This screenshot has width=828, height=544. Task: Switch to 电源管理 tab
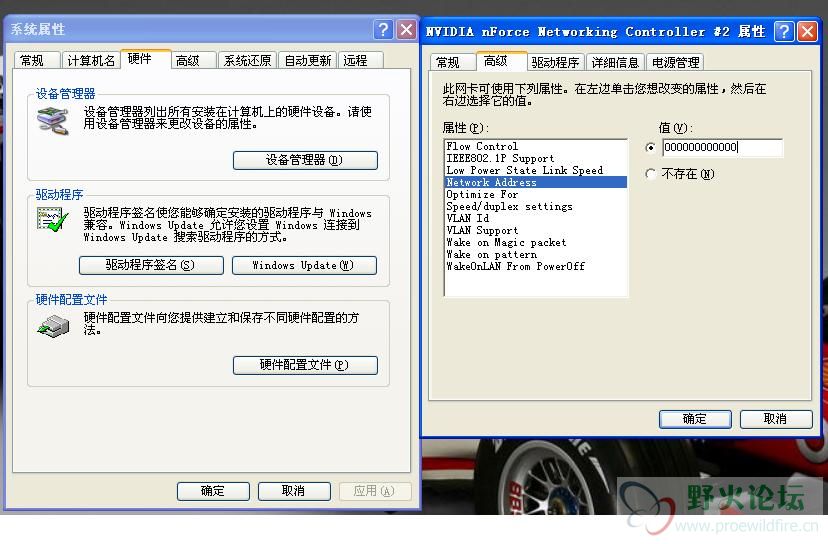[x=675, y=63]
